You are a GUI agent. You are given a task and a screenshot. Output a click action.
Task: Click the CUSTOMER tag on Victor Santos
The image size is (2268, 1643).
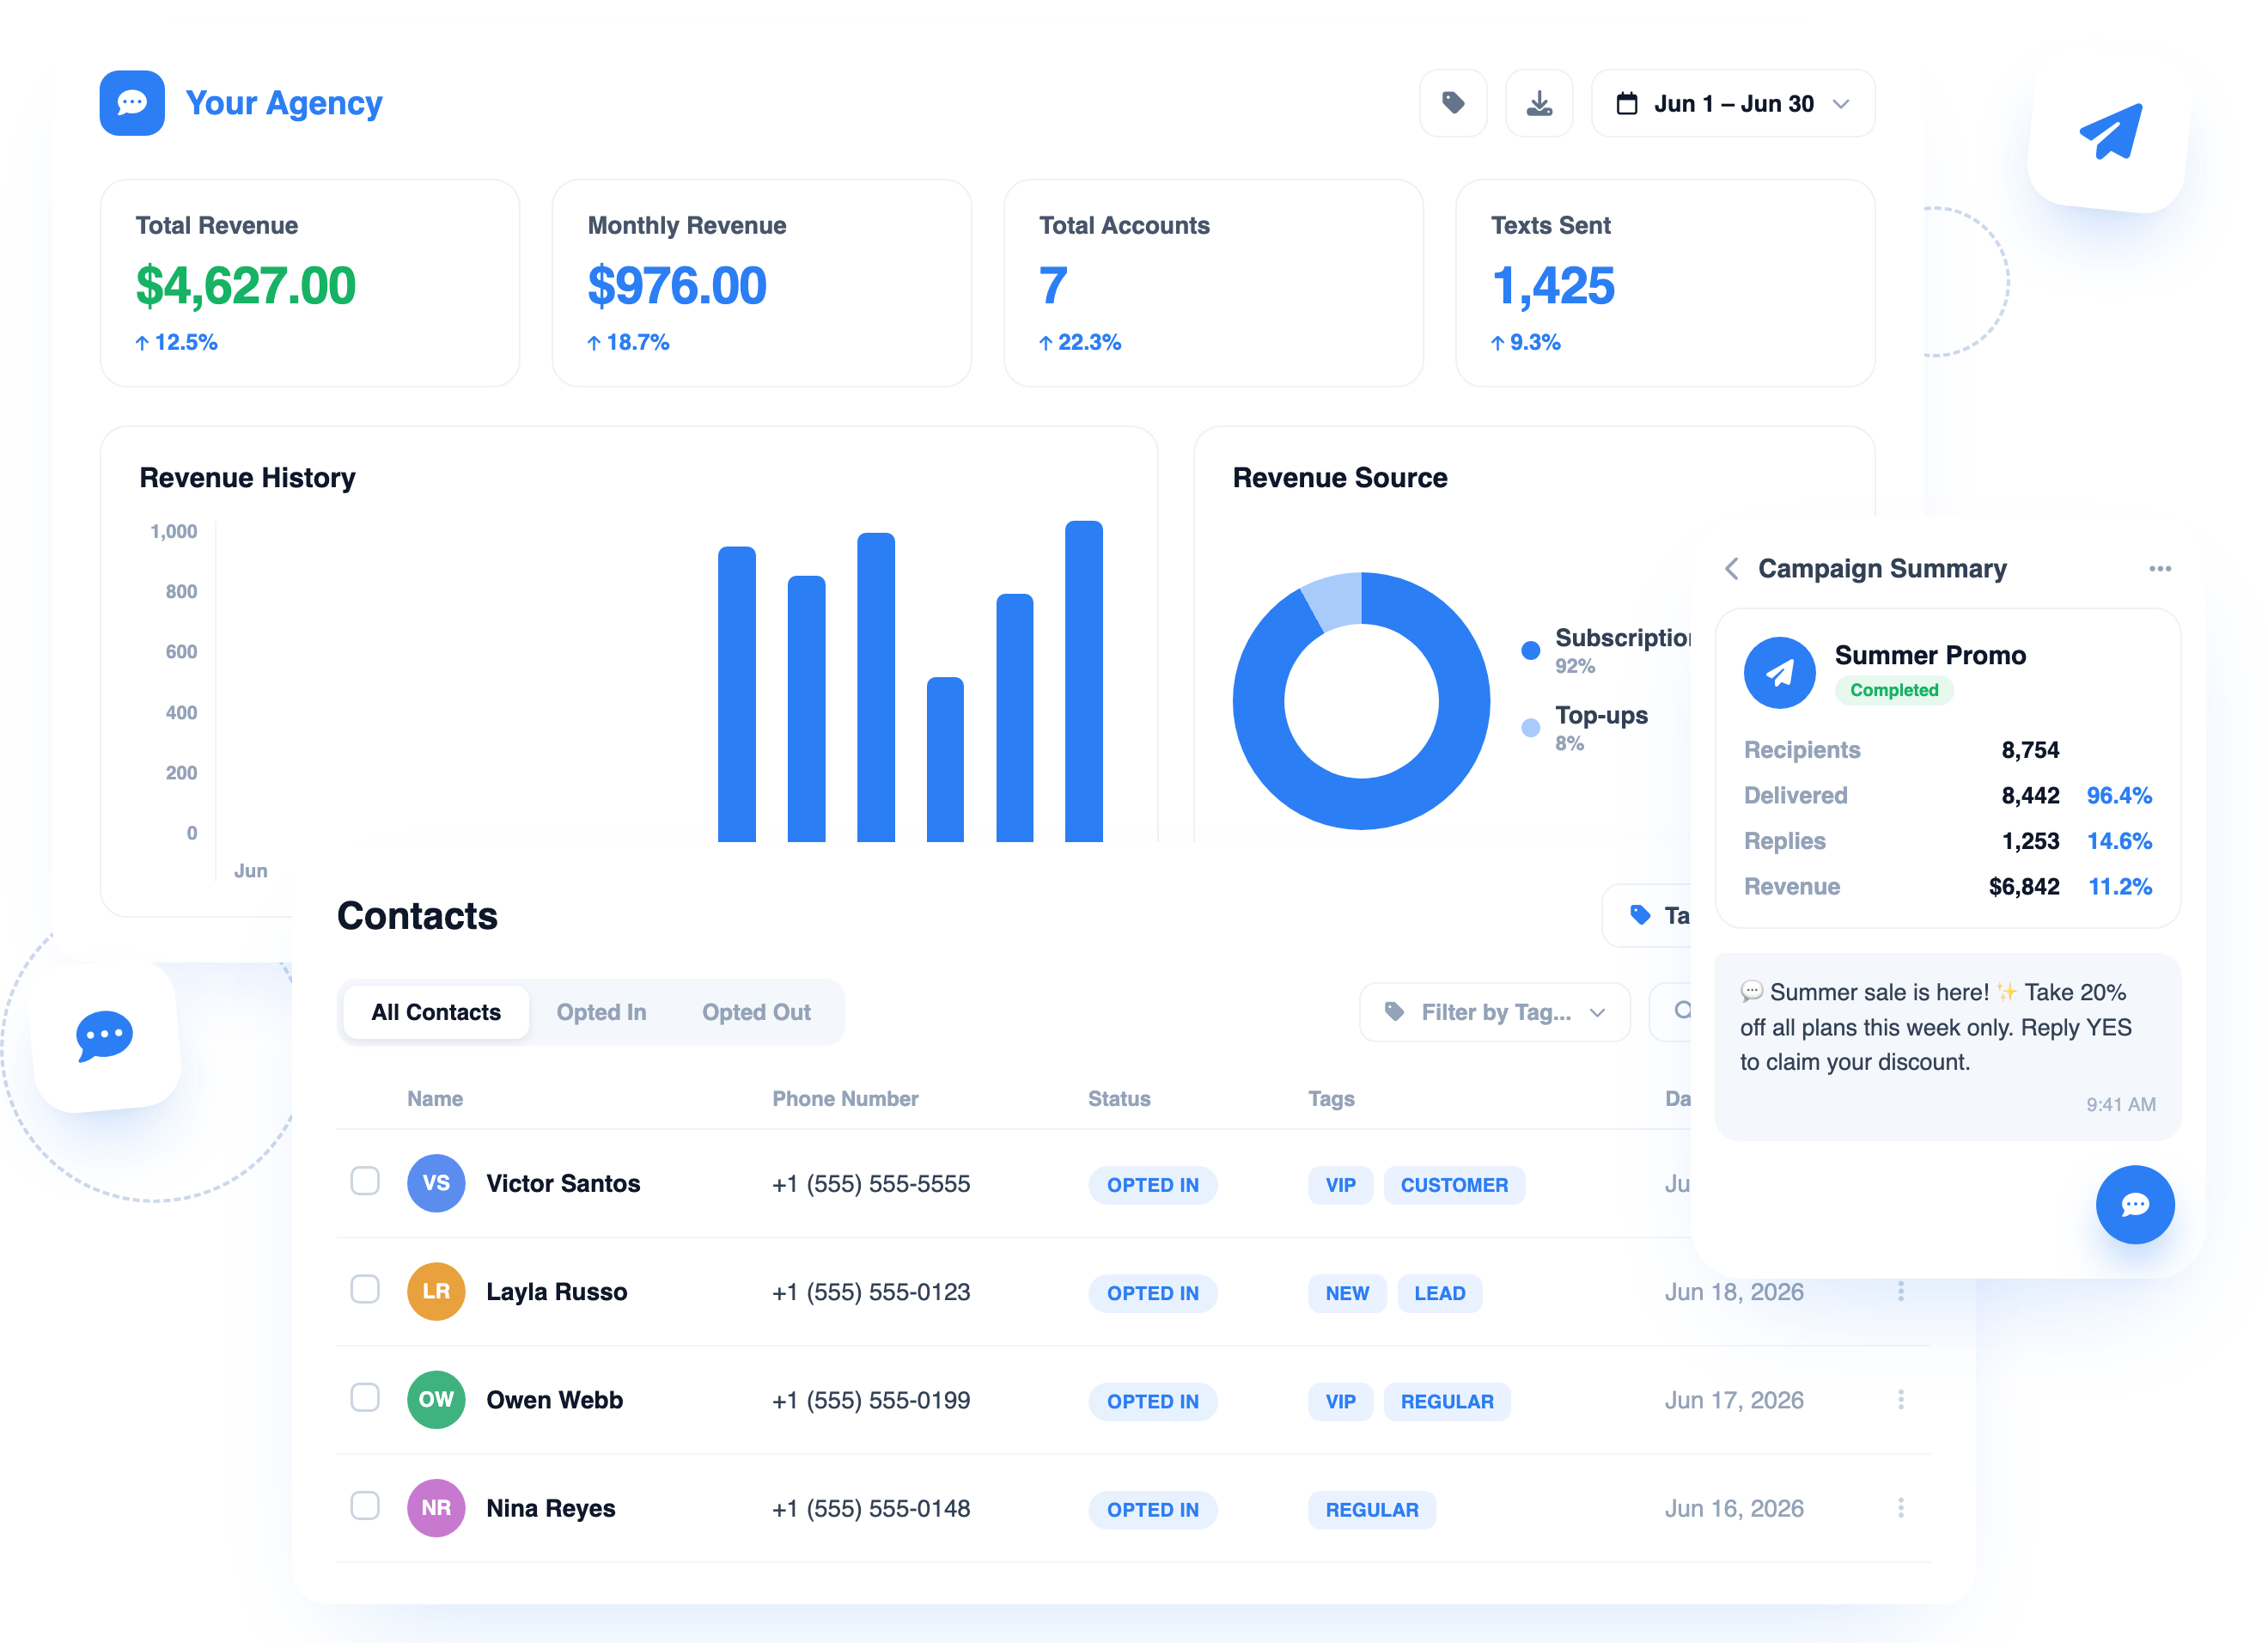1454,1184
